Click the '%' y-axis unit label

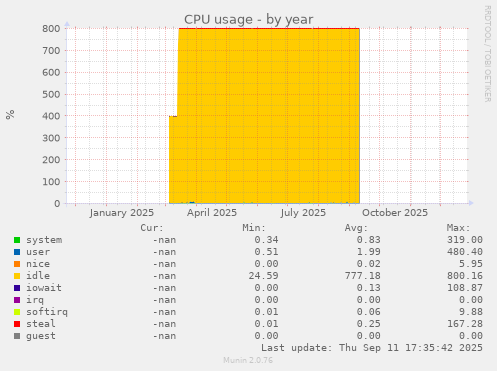point(10,114)
